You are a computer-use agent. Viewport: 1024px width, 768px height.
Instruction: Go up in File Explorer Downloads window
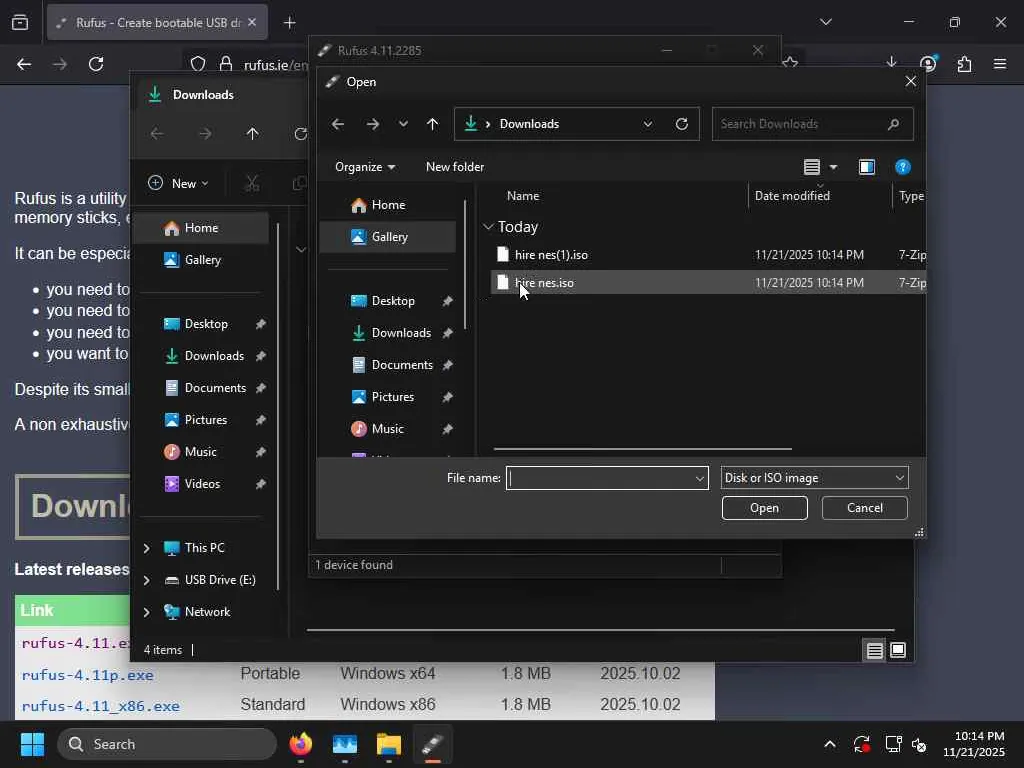pyautogui.click(x=253, y=134)
